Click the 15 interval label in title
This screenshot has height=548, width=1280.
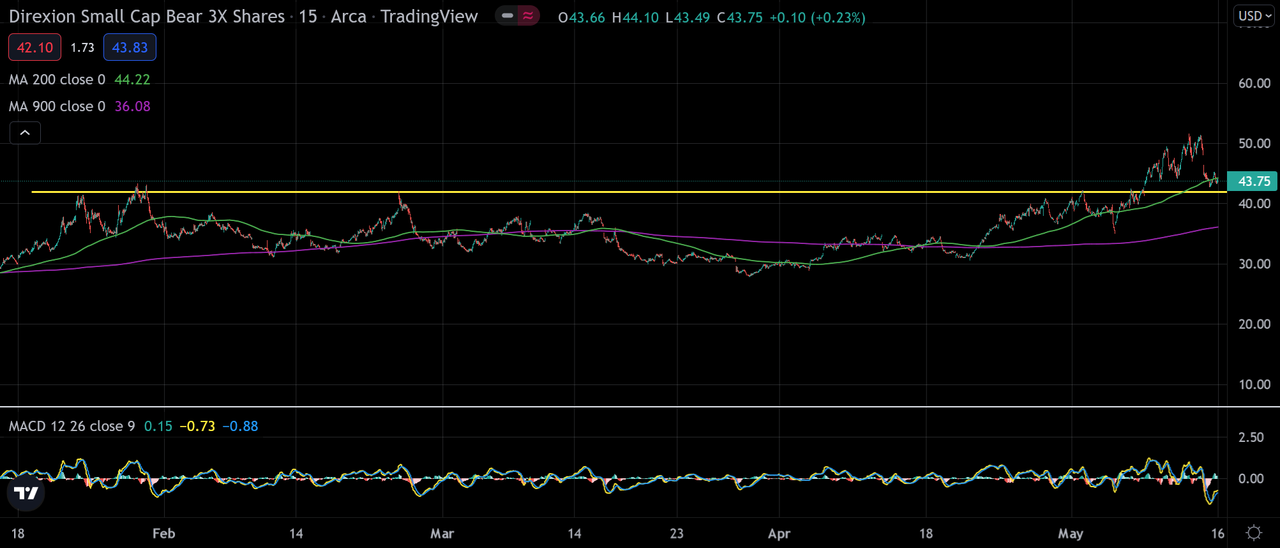(x=307, y=17)
